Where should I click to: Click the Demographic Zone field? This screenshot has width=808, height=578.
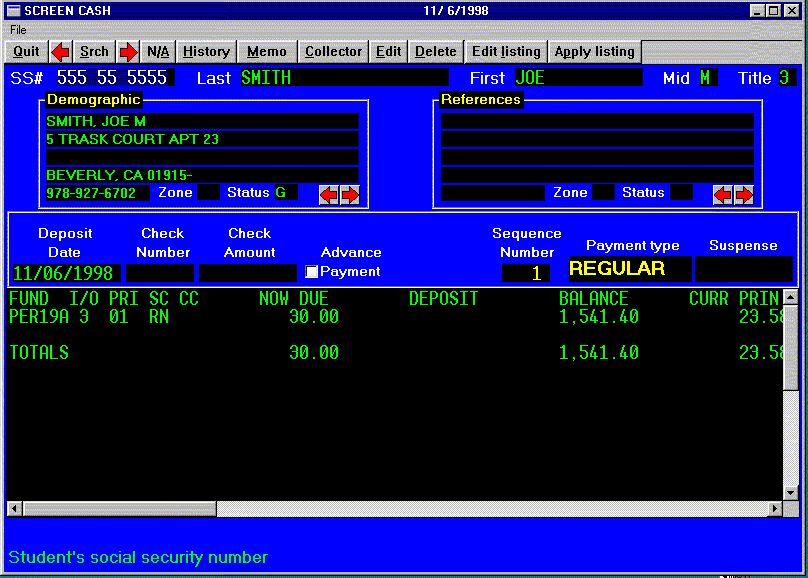pos(208,193)
